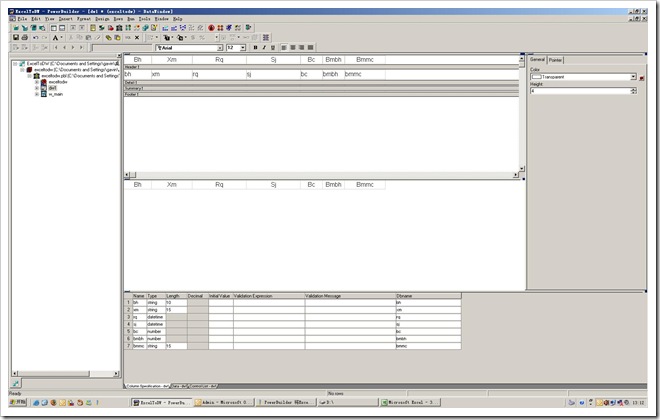
Task: Open the font size dropdown
Action: pyautogui.click(x=241, y=47)
